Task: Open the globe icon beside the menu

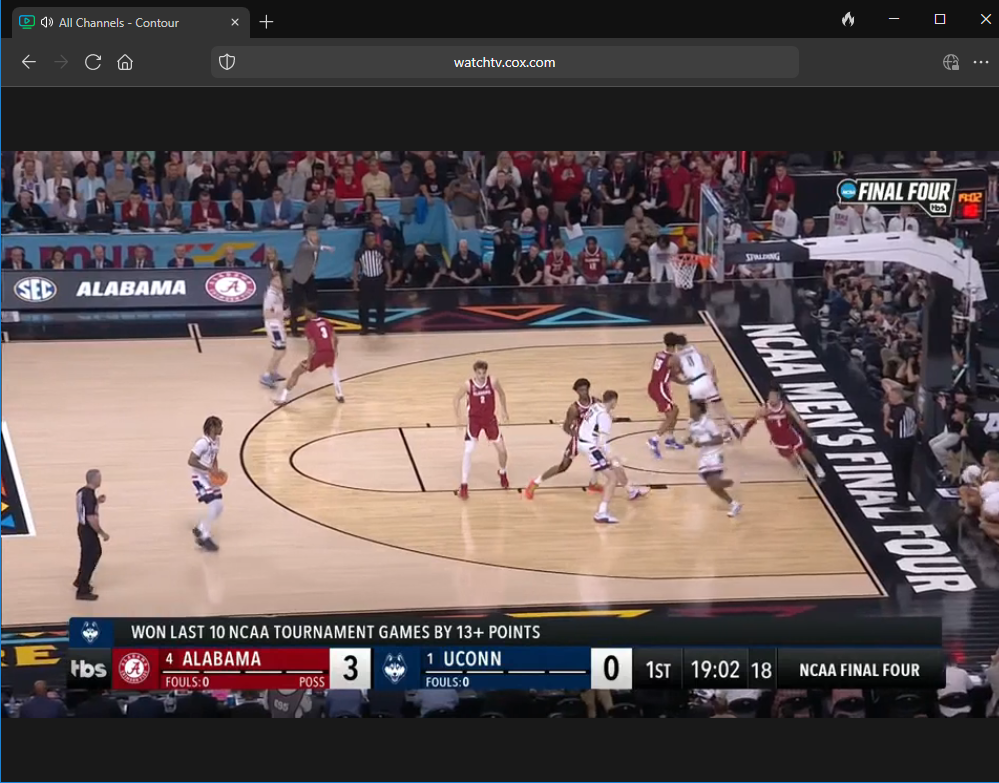Action: point(951,62)
